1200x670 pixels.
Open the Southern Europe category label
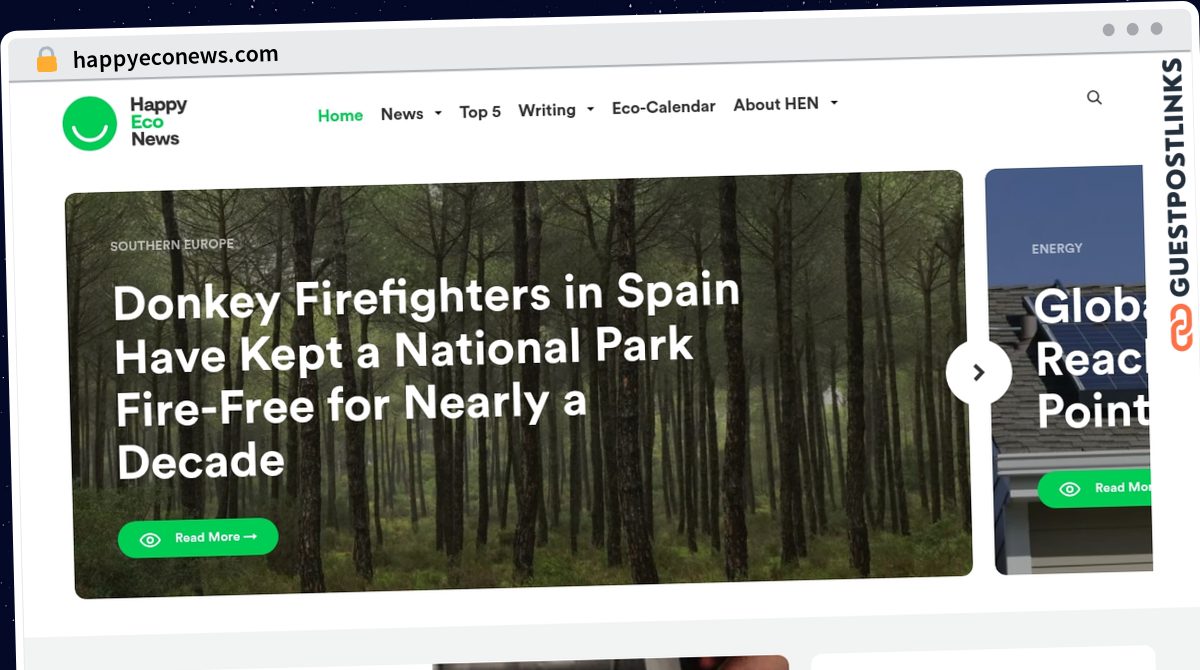tap(172, 245)
